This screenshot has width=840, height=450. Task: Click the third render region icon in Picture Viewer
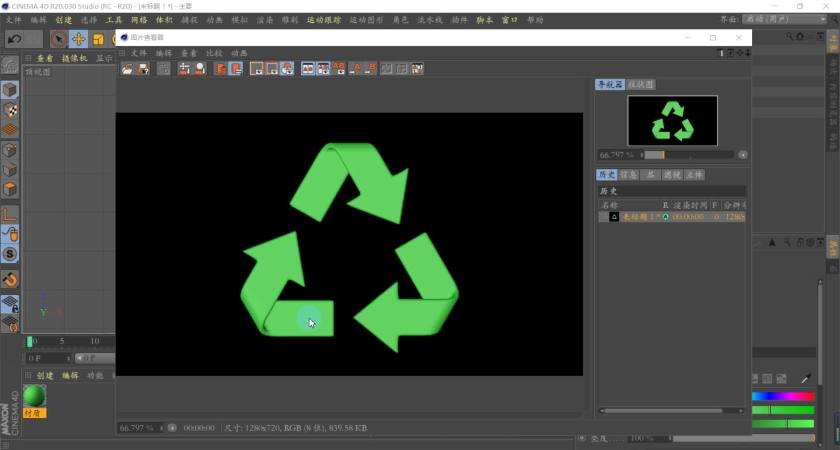[287, 69]
